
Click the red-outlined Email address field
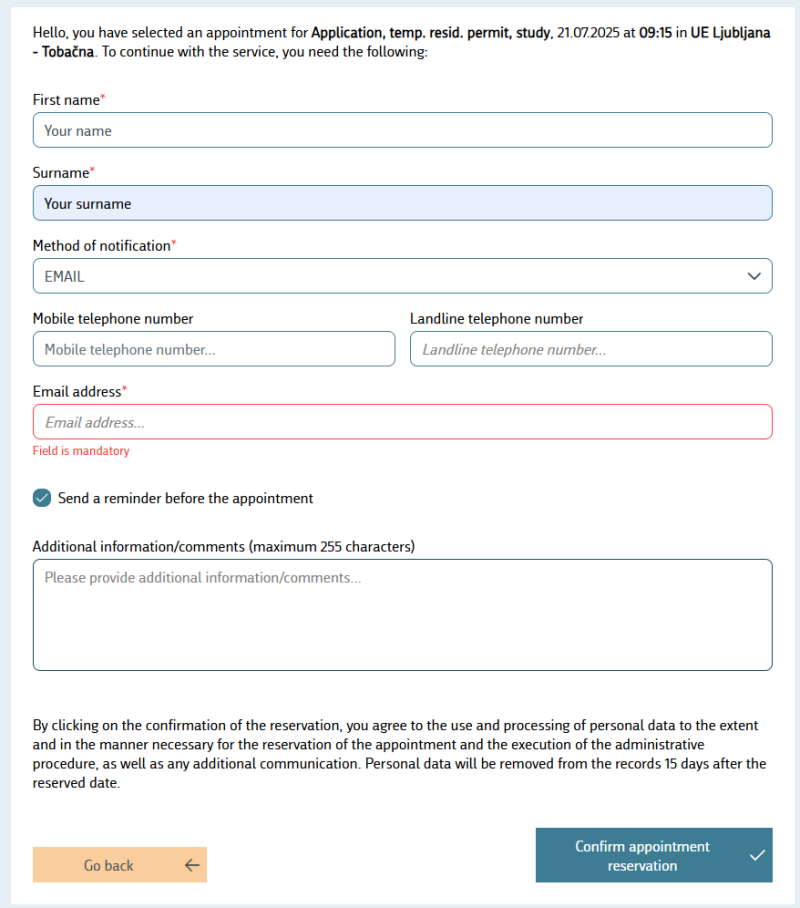(x=403, y=422)
